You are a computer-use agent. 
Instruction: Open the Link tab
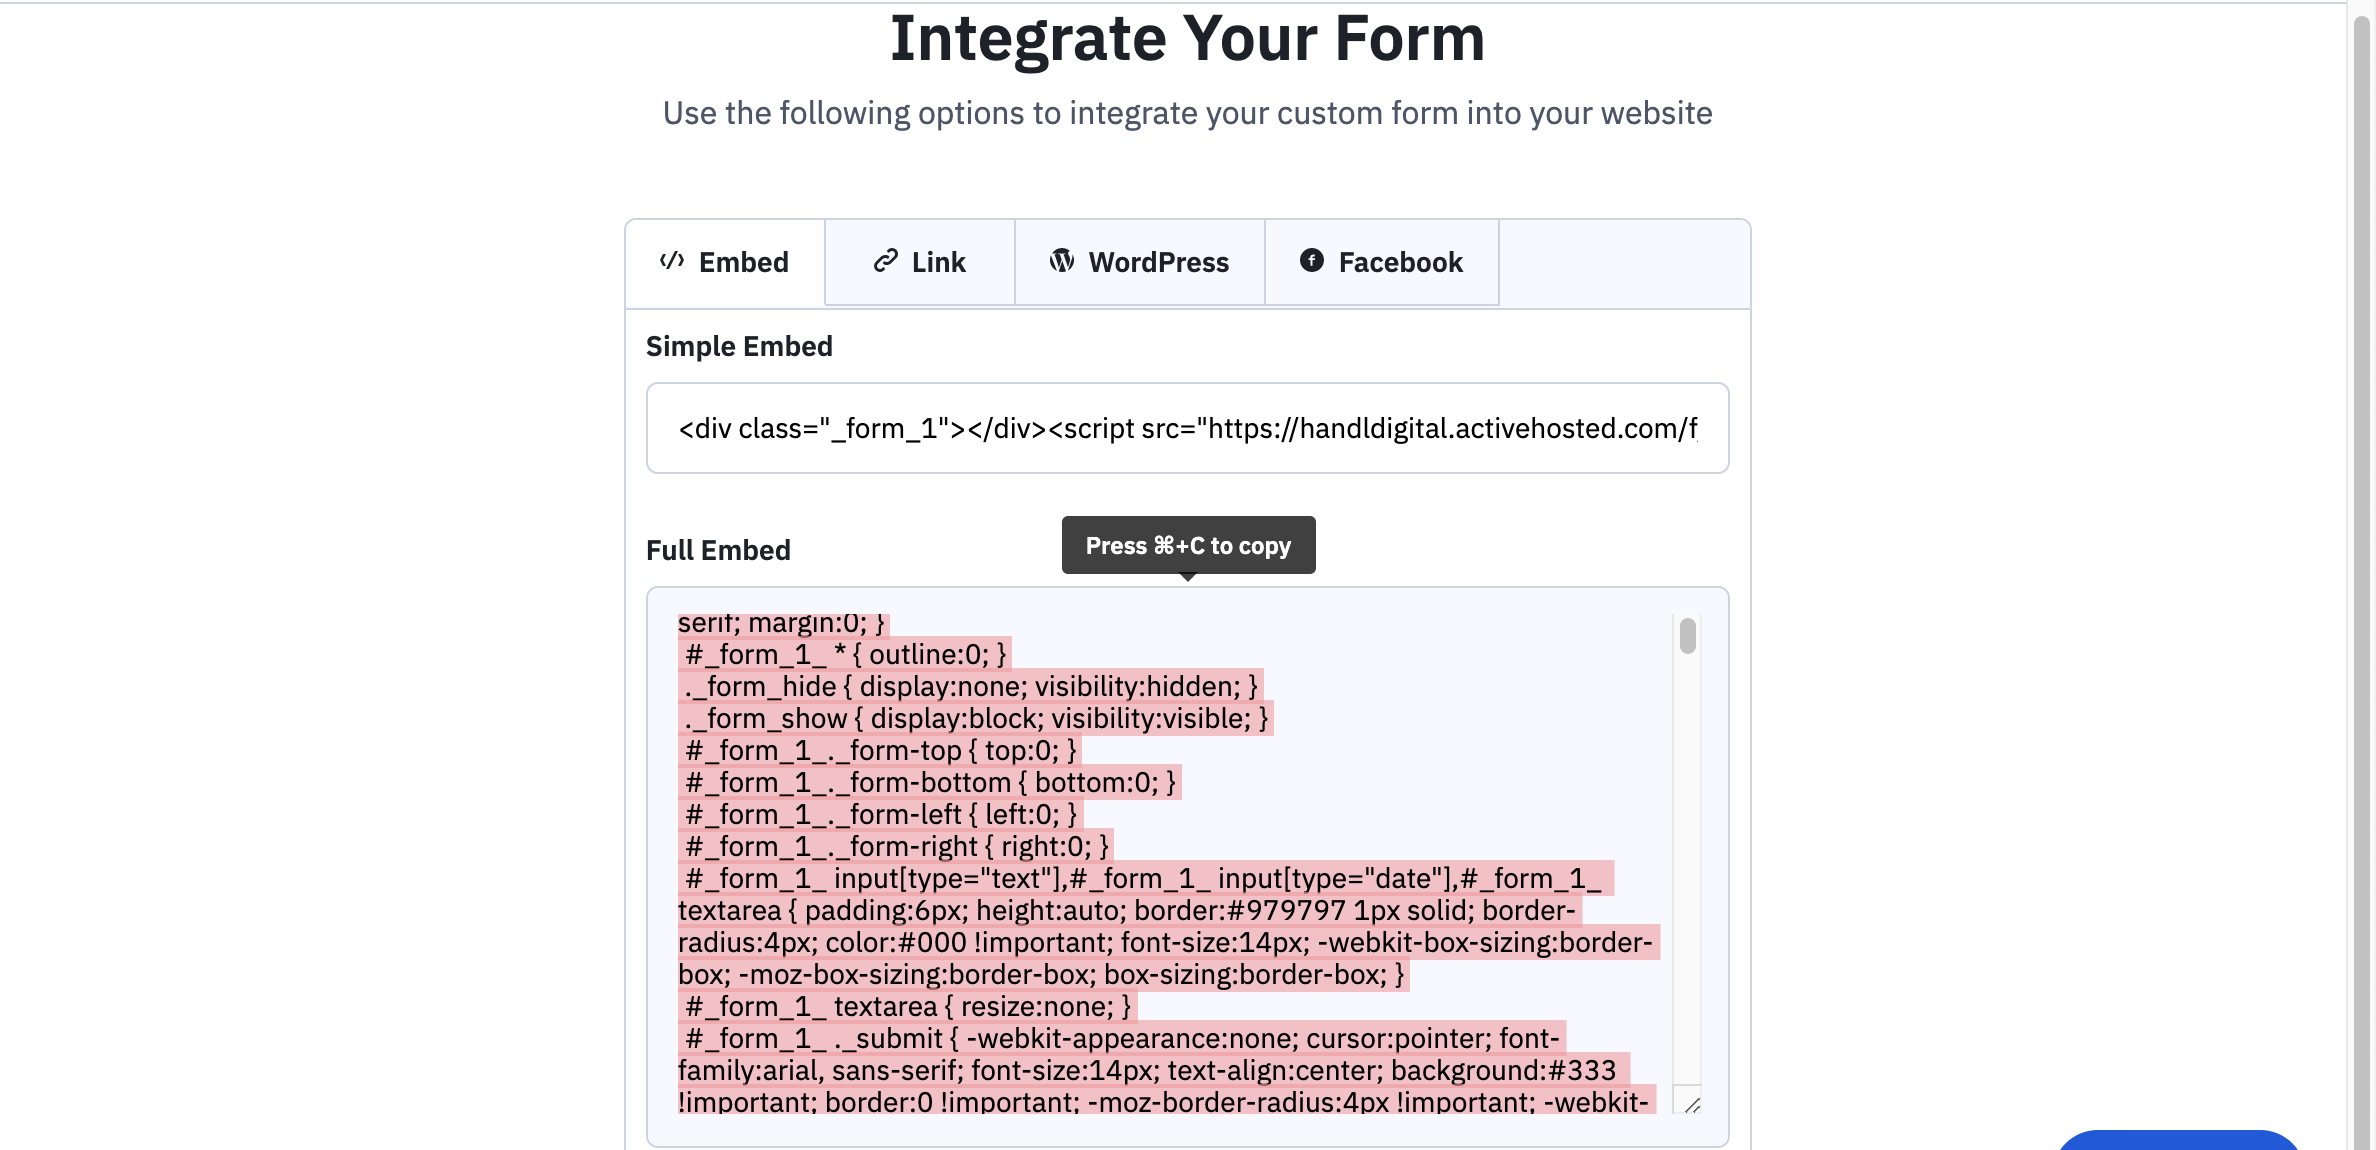[x=920, y=263]
